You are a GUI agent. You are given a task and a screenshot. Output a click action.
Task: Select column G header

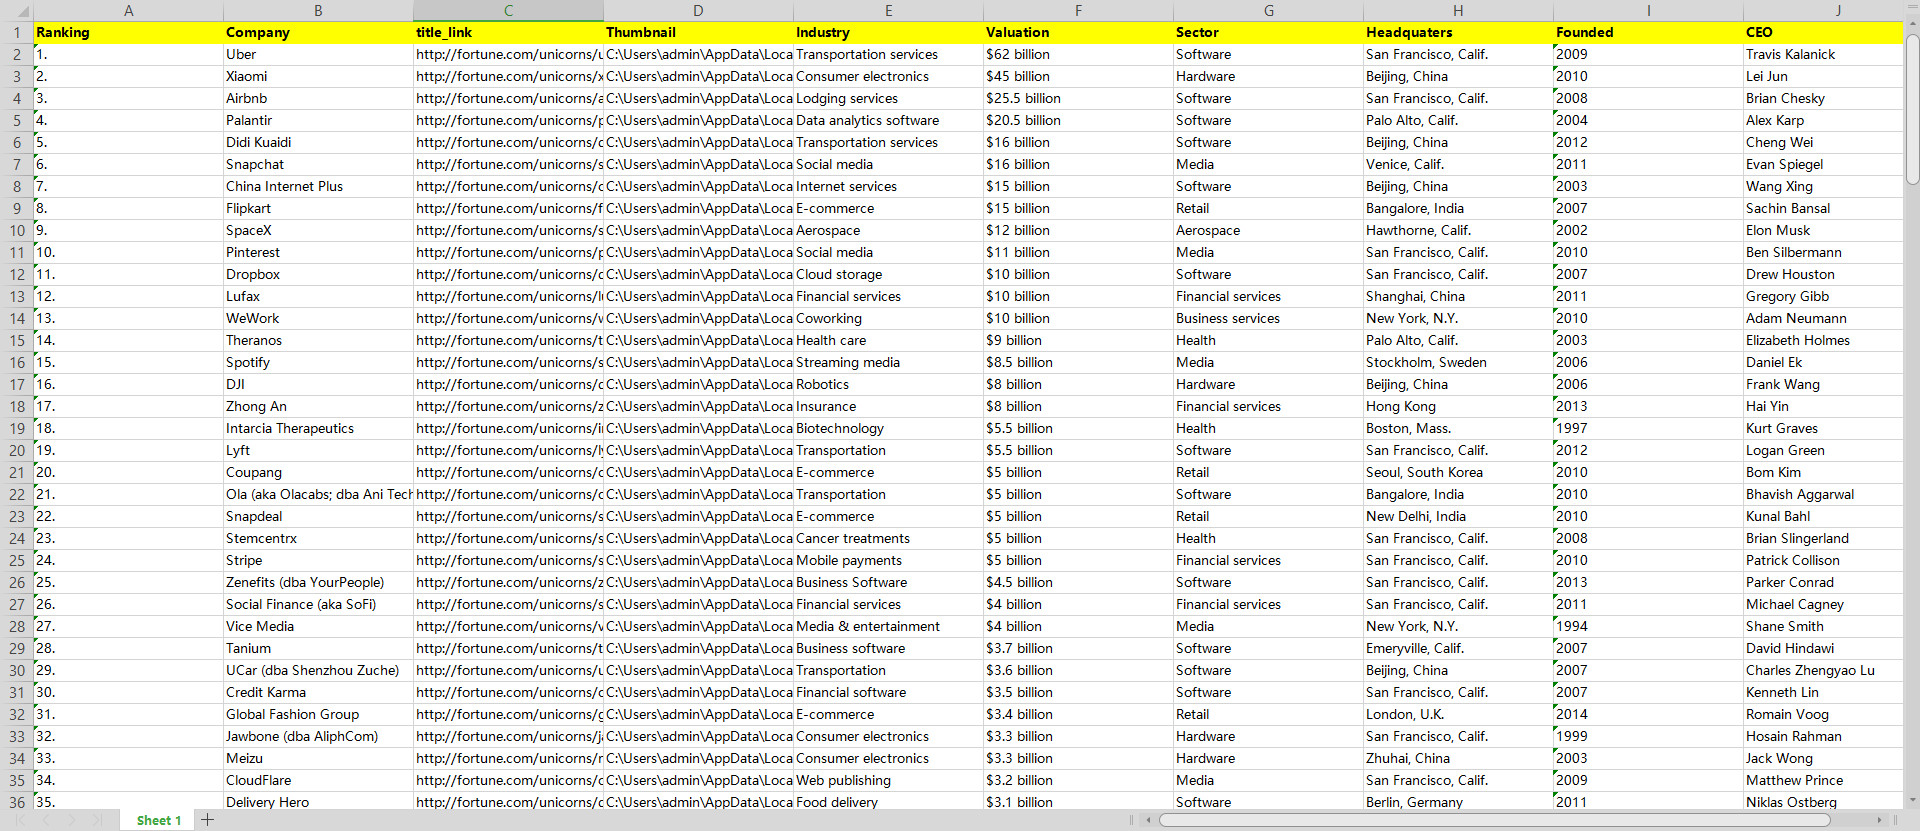click(x=1268, y=10)
